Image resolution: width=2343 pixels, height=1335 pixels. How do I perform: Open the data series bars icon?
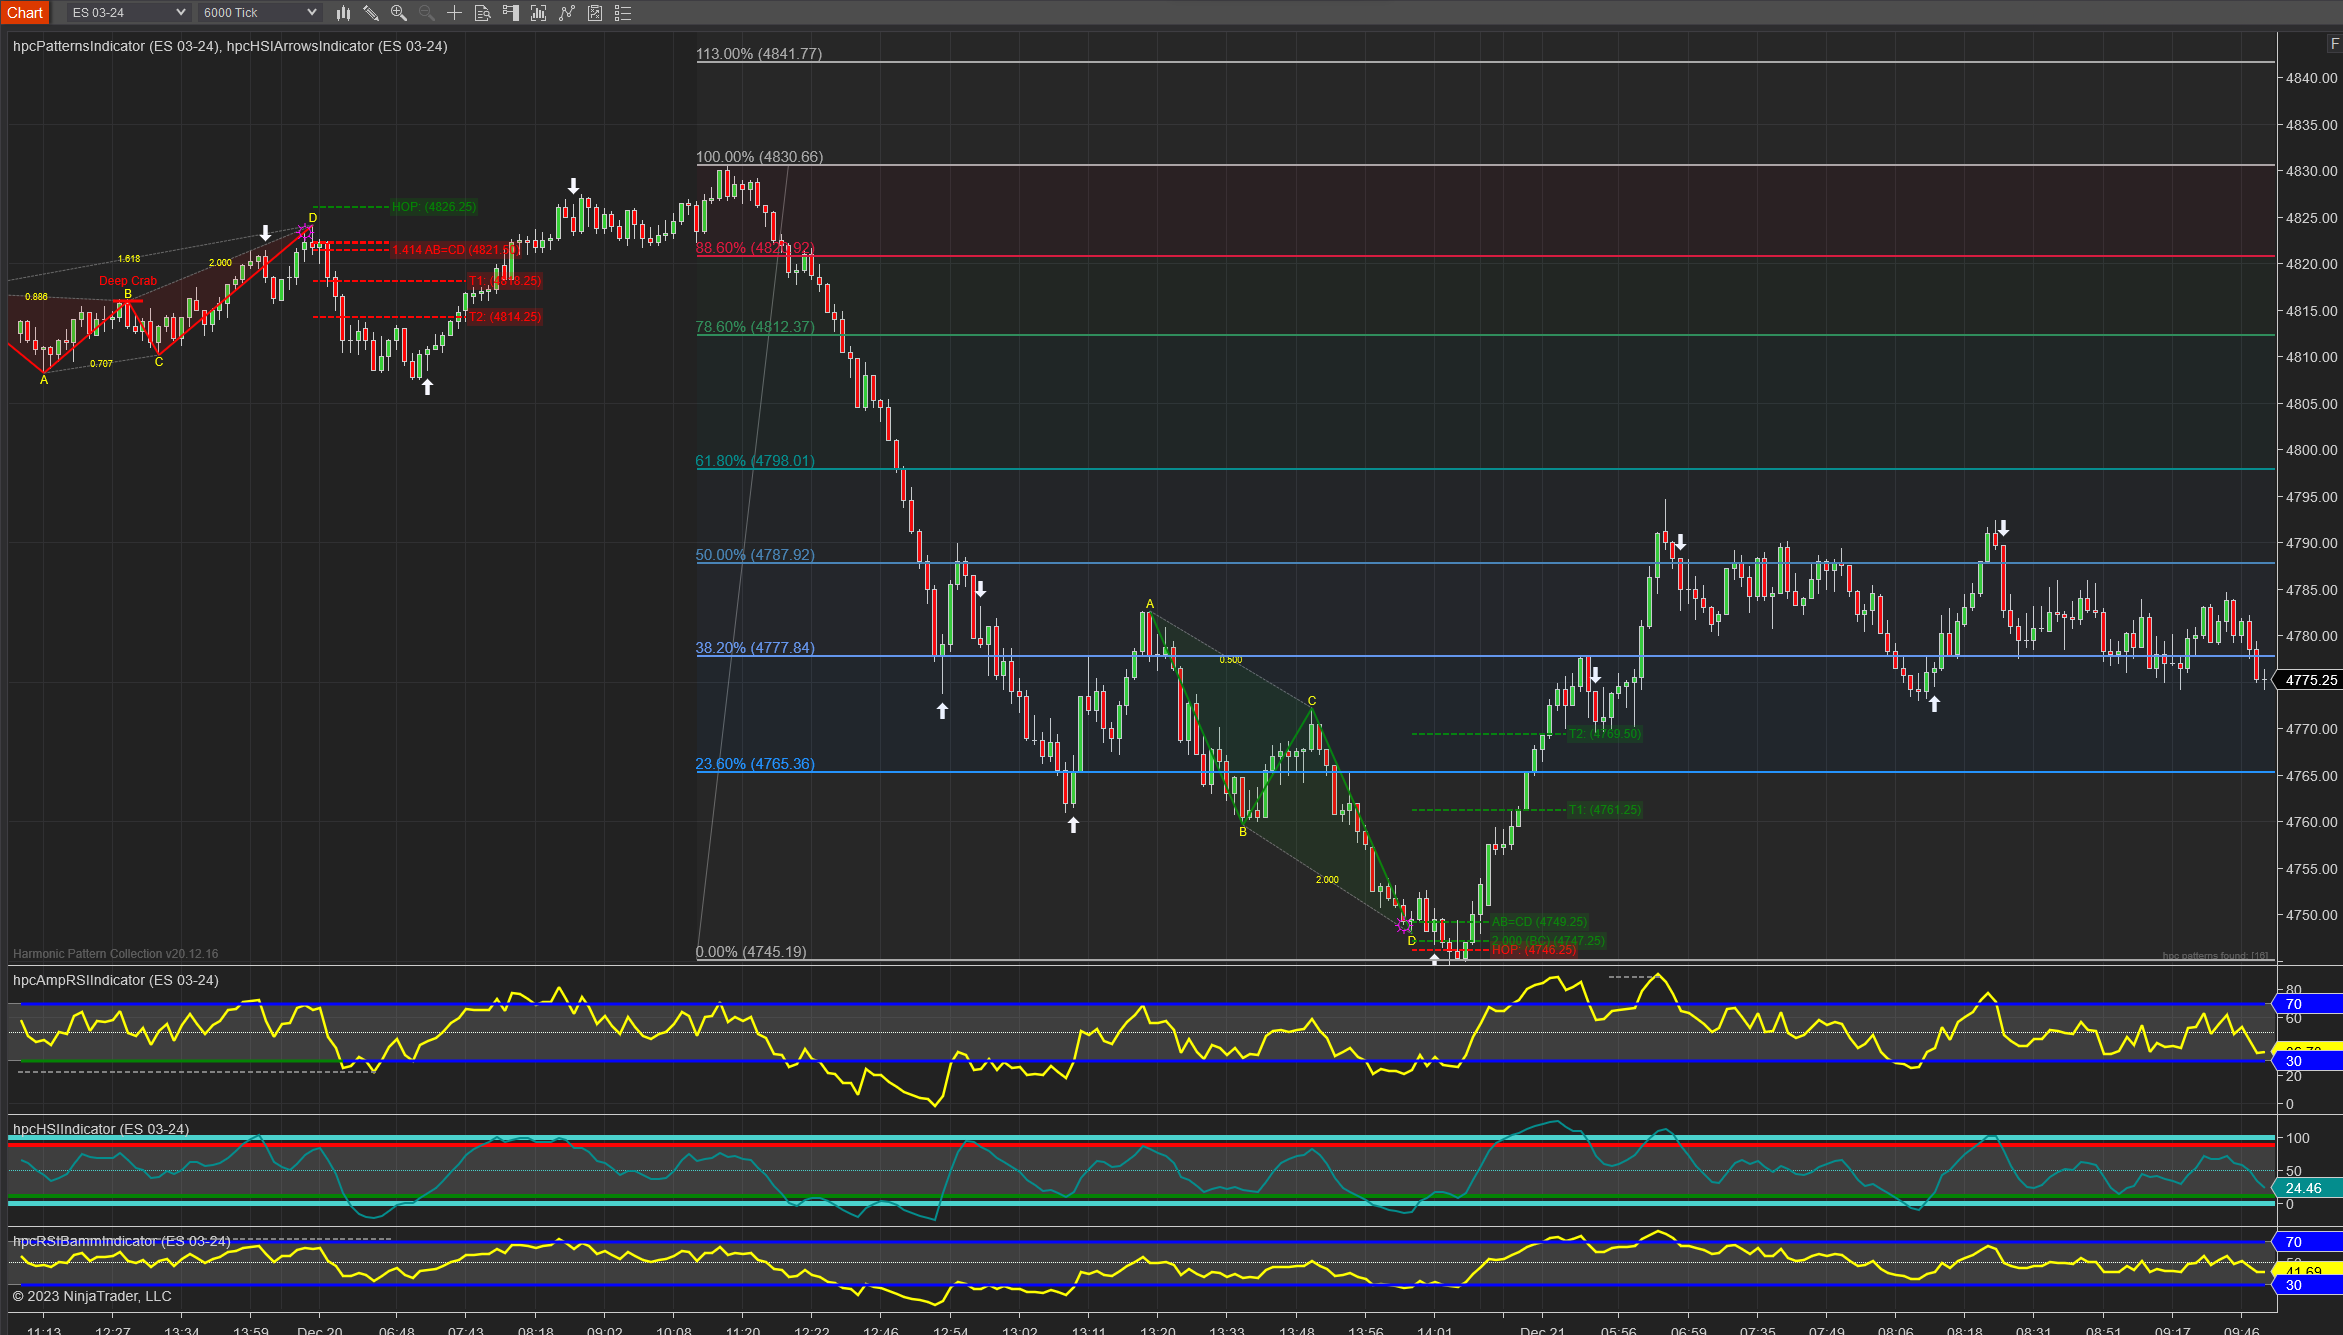tap(538, 13)
